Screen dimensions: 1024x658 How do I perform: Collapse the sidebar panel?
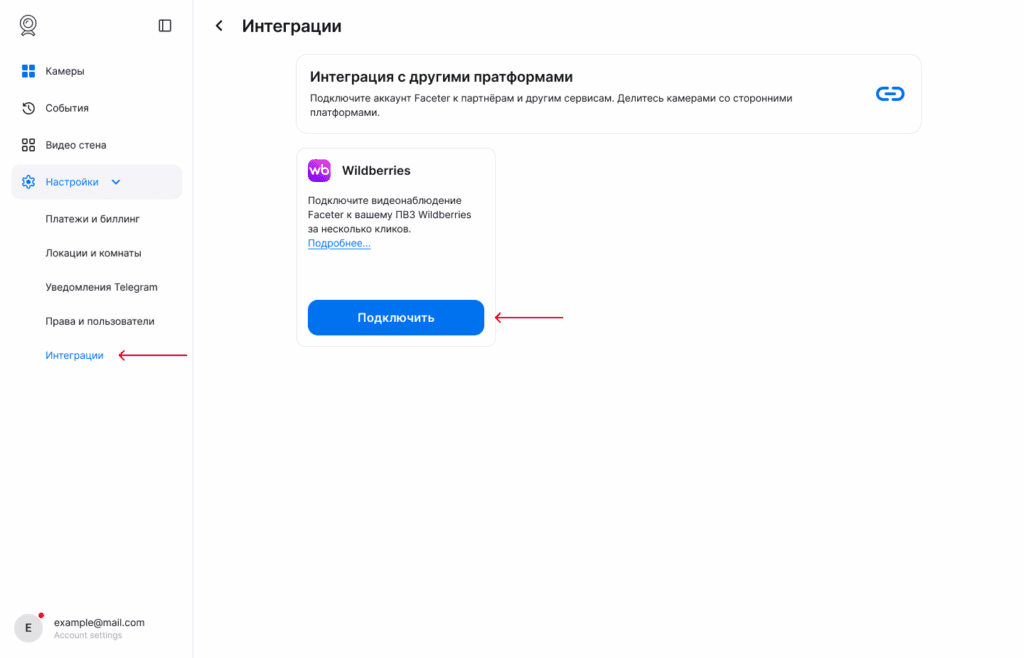[x=165, y=26]
